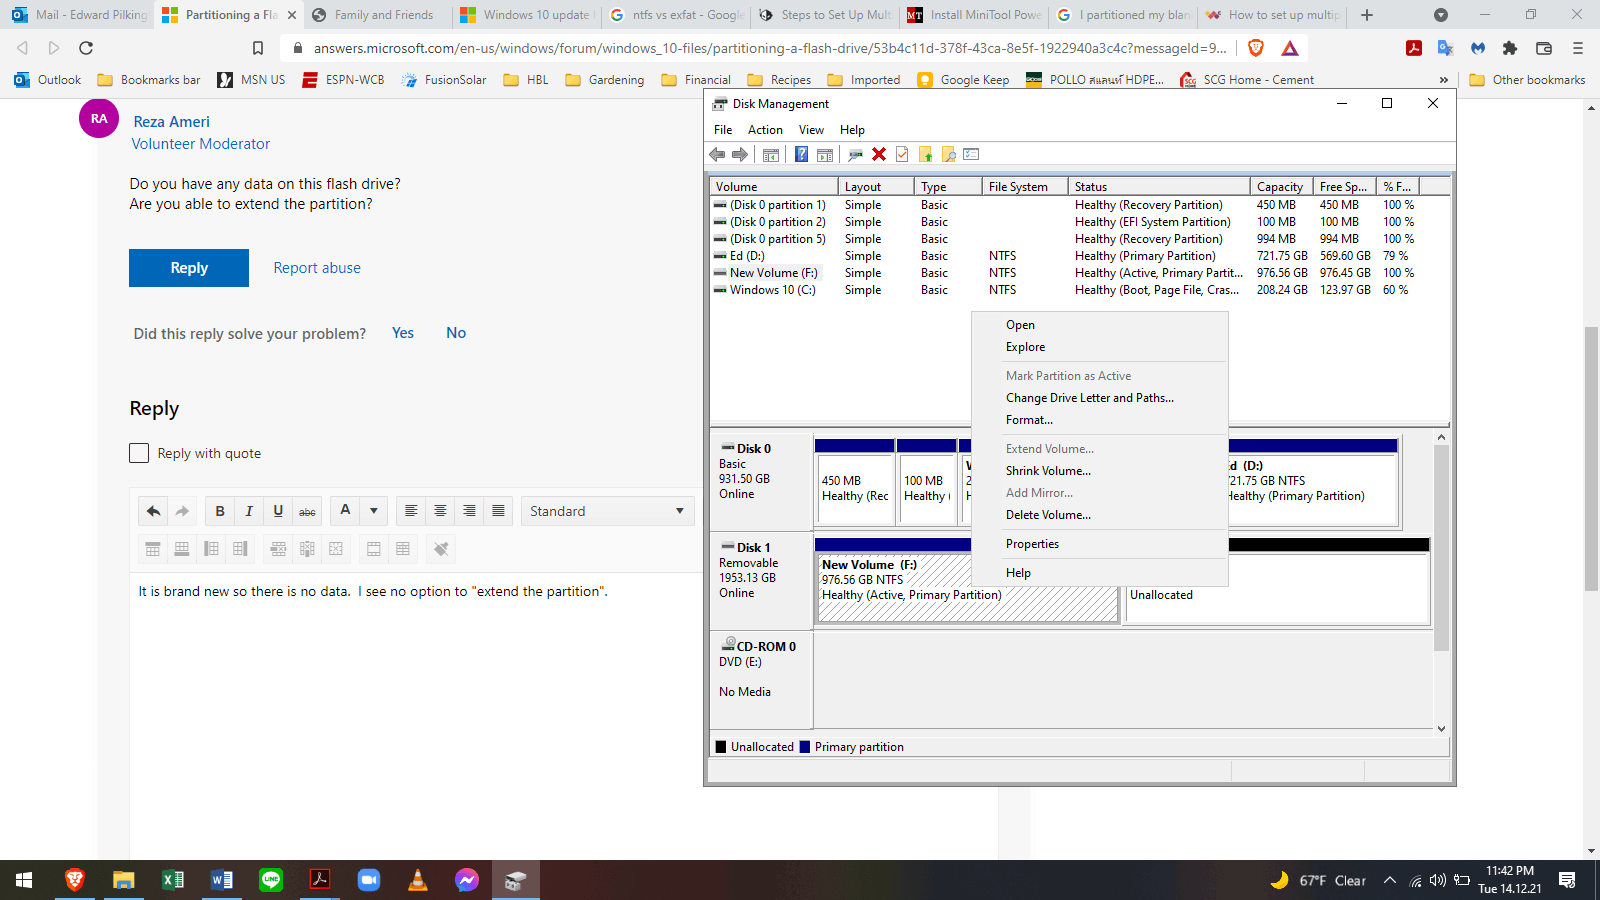The width and height of the screenshot is (1600, 900).
Task: Click the checklist icon at end of Disk Management toolbar
Action: (x=972, y=154)
